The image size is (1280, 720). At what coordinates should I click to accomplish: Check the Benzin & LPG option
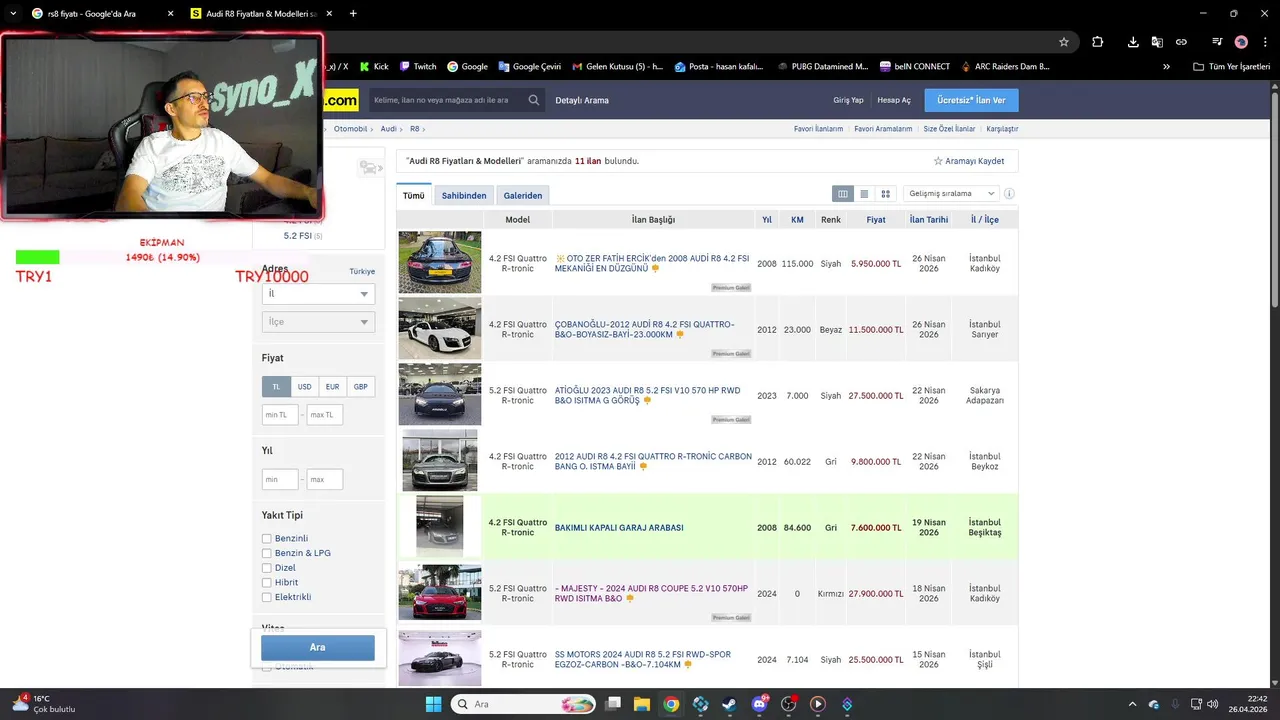pyautogui.click(x=267, y=553)
